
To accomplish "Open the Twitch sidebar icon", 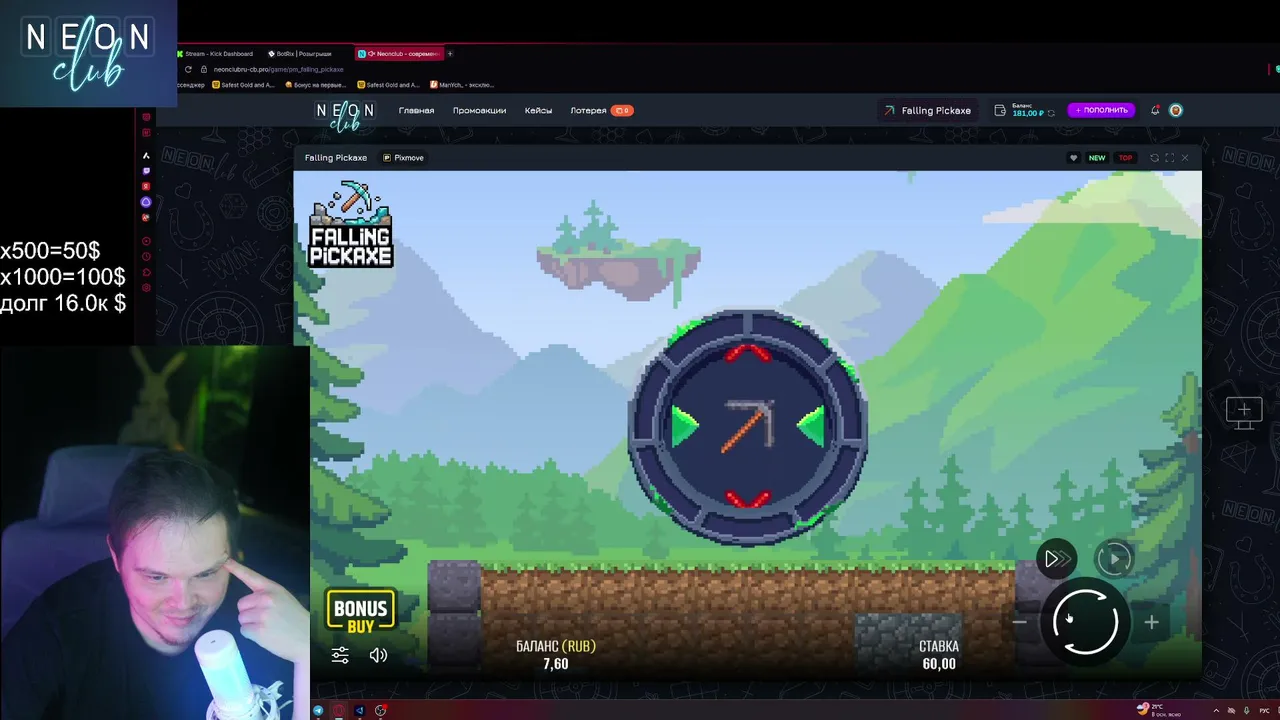I will pos(146,171).
